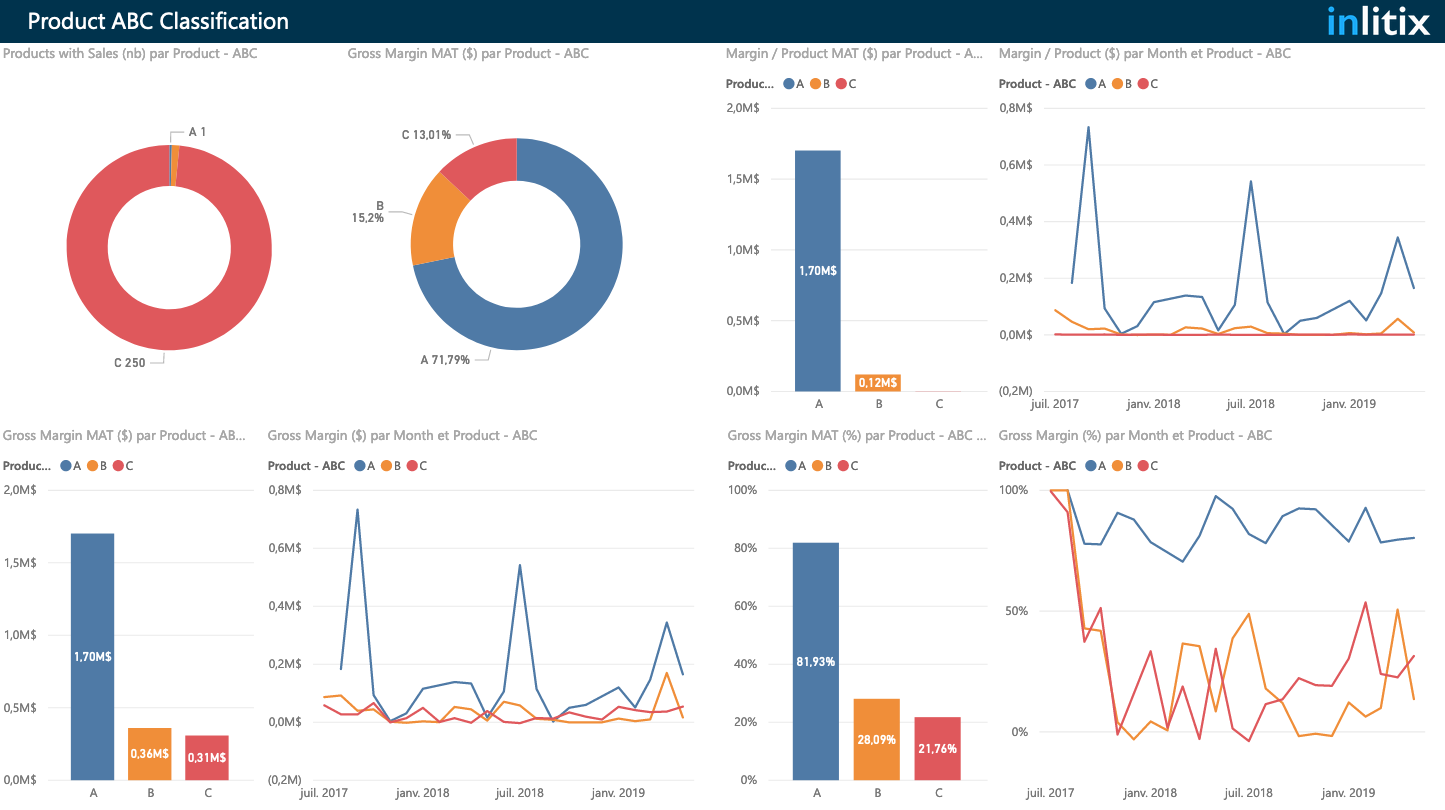Viewport: 1445px width, 810px height.
Task: Click legend swatch A in Margin / Product MAT chart
Action: [x=789, y=84]
